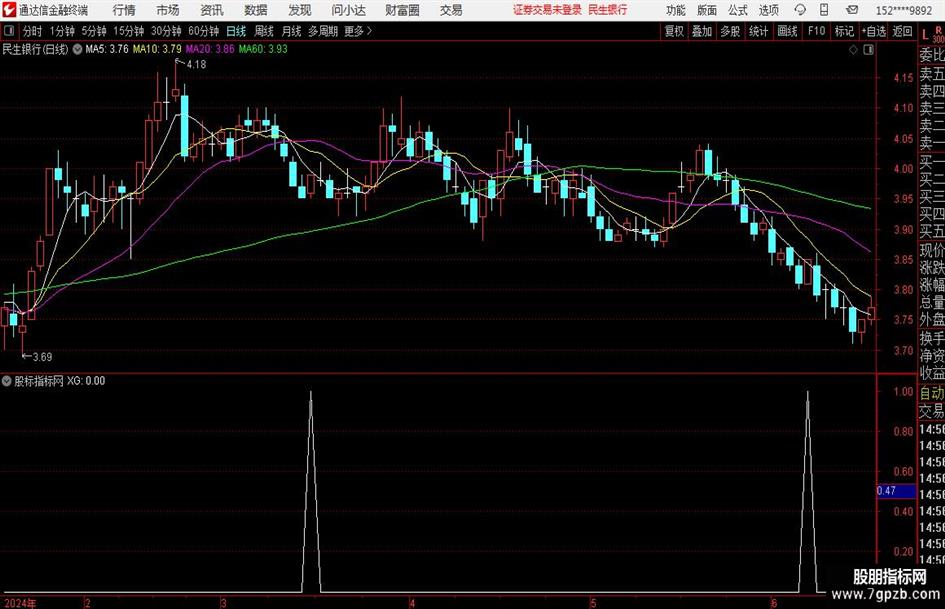Click the 叠加 overlay button
Screen dimensions: 945x609
point(702,31)
